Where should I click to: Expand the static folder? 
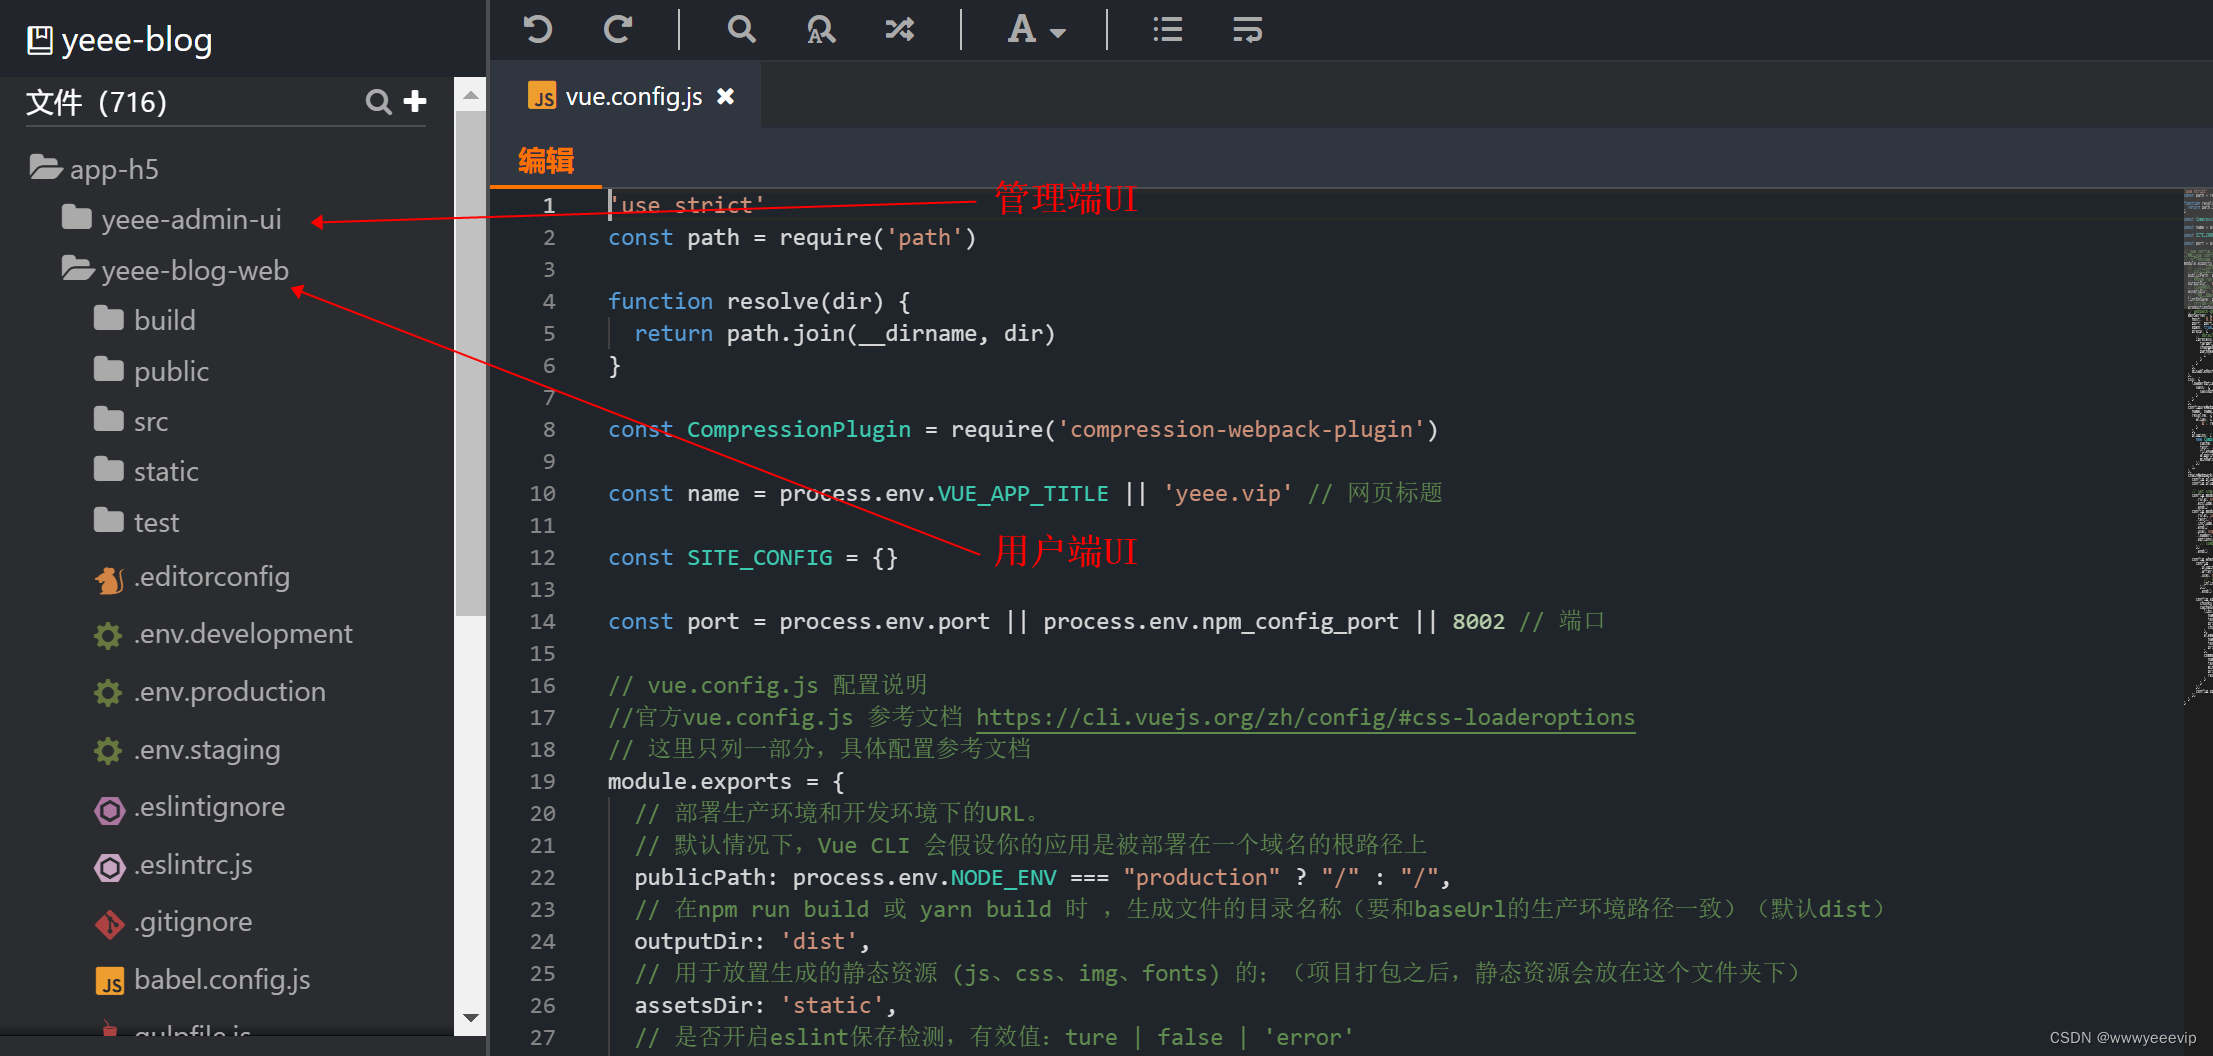[x=147, y=471]
